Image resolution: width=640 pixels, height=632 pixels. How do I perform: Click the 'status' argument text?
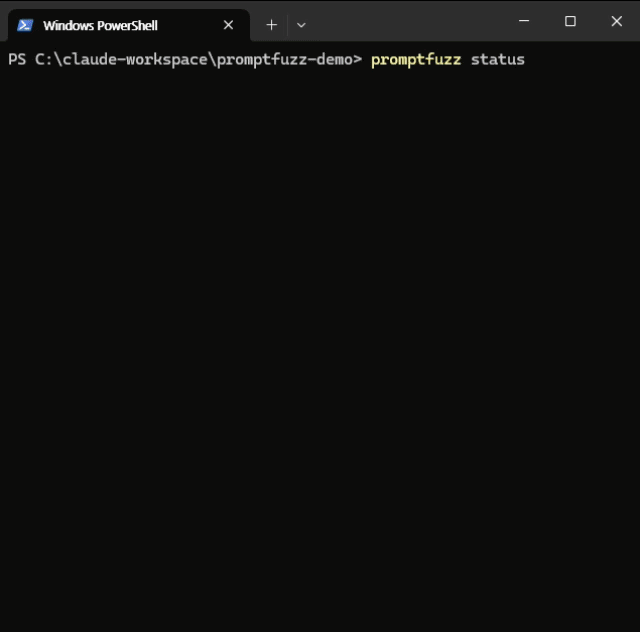coord(498,60)
